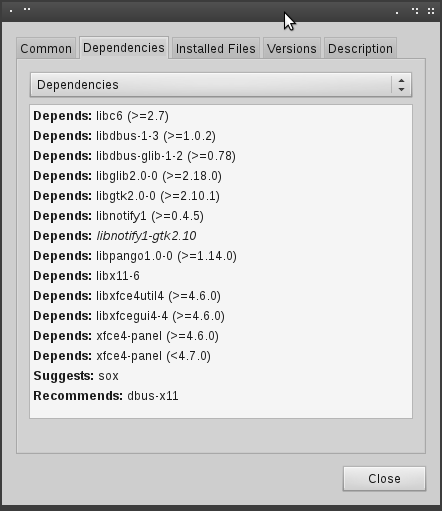This screenshot has width=442, height=511.
Task: Open the Installed Files tab
Action: pos(216,48)
